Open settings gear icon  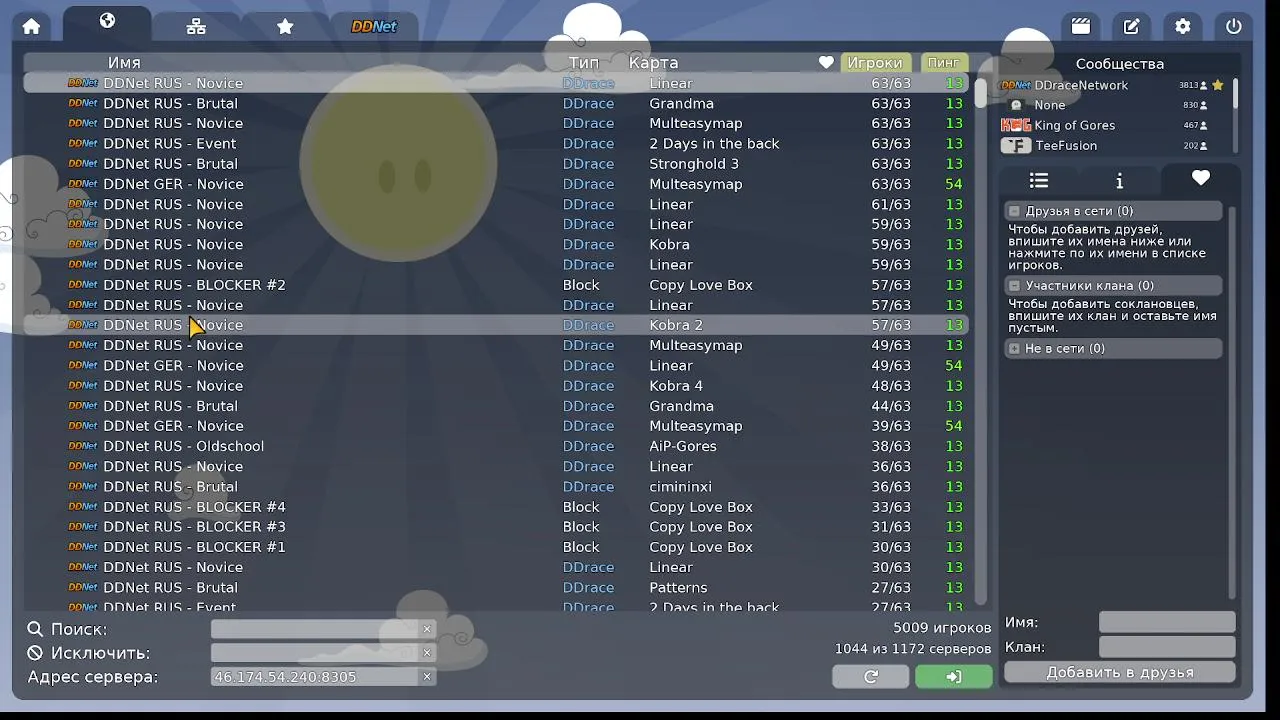point(1183,27)
